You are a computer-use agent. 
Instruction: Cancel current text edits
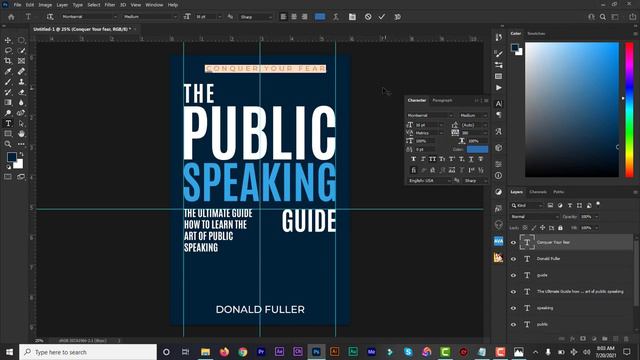pyautogui.click(x=368, y=17)
